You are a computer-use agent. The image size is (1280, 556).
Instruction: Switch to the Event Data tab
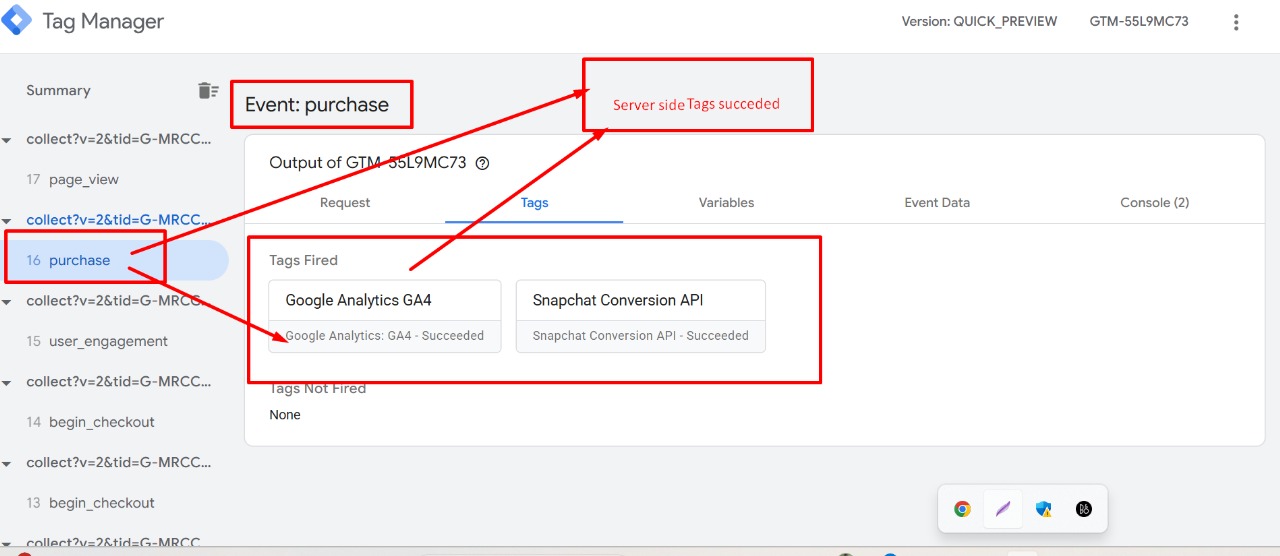coord(937,202)
